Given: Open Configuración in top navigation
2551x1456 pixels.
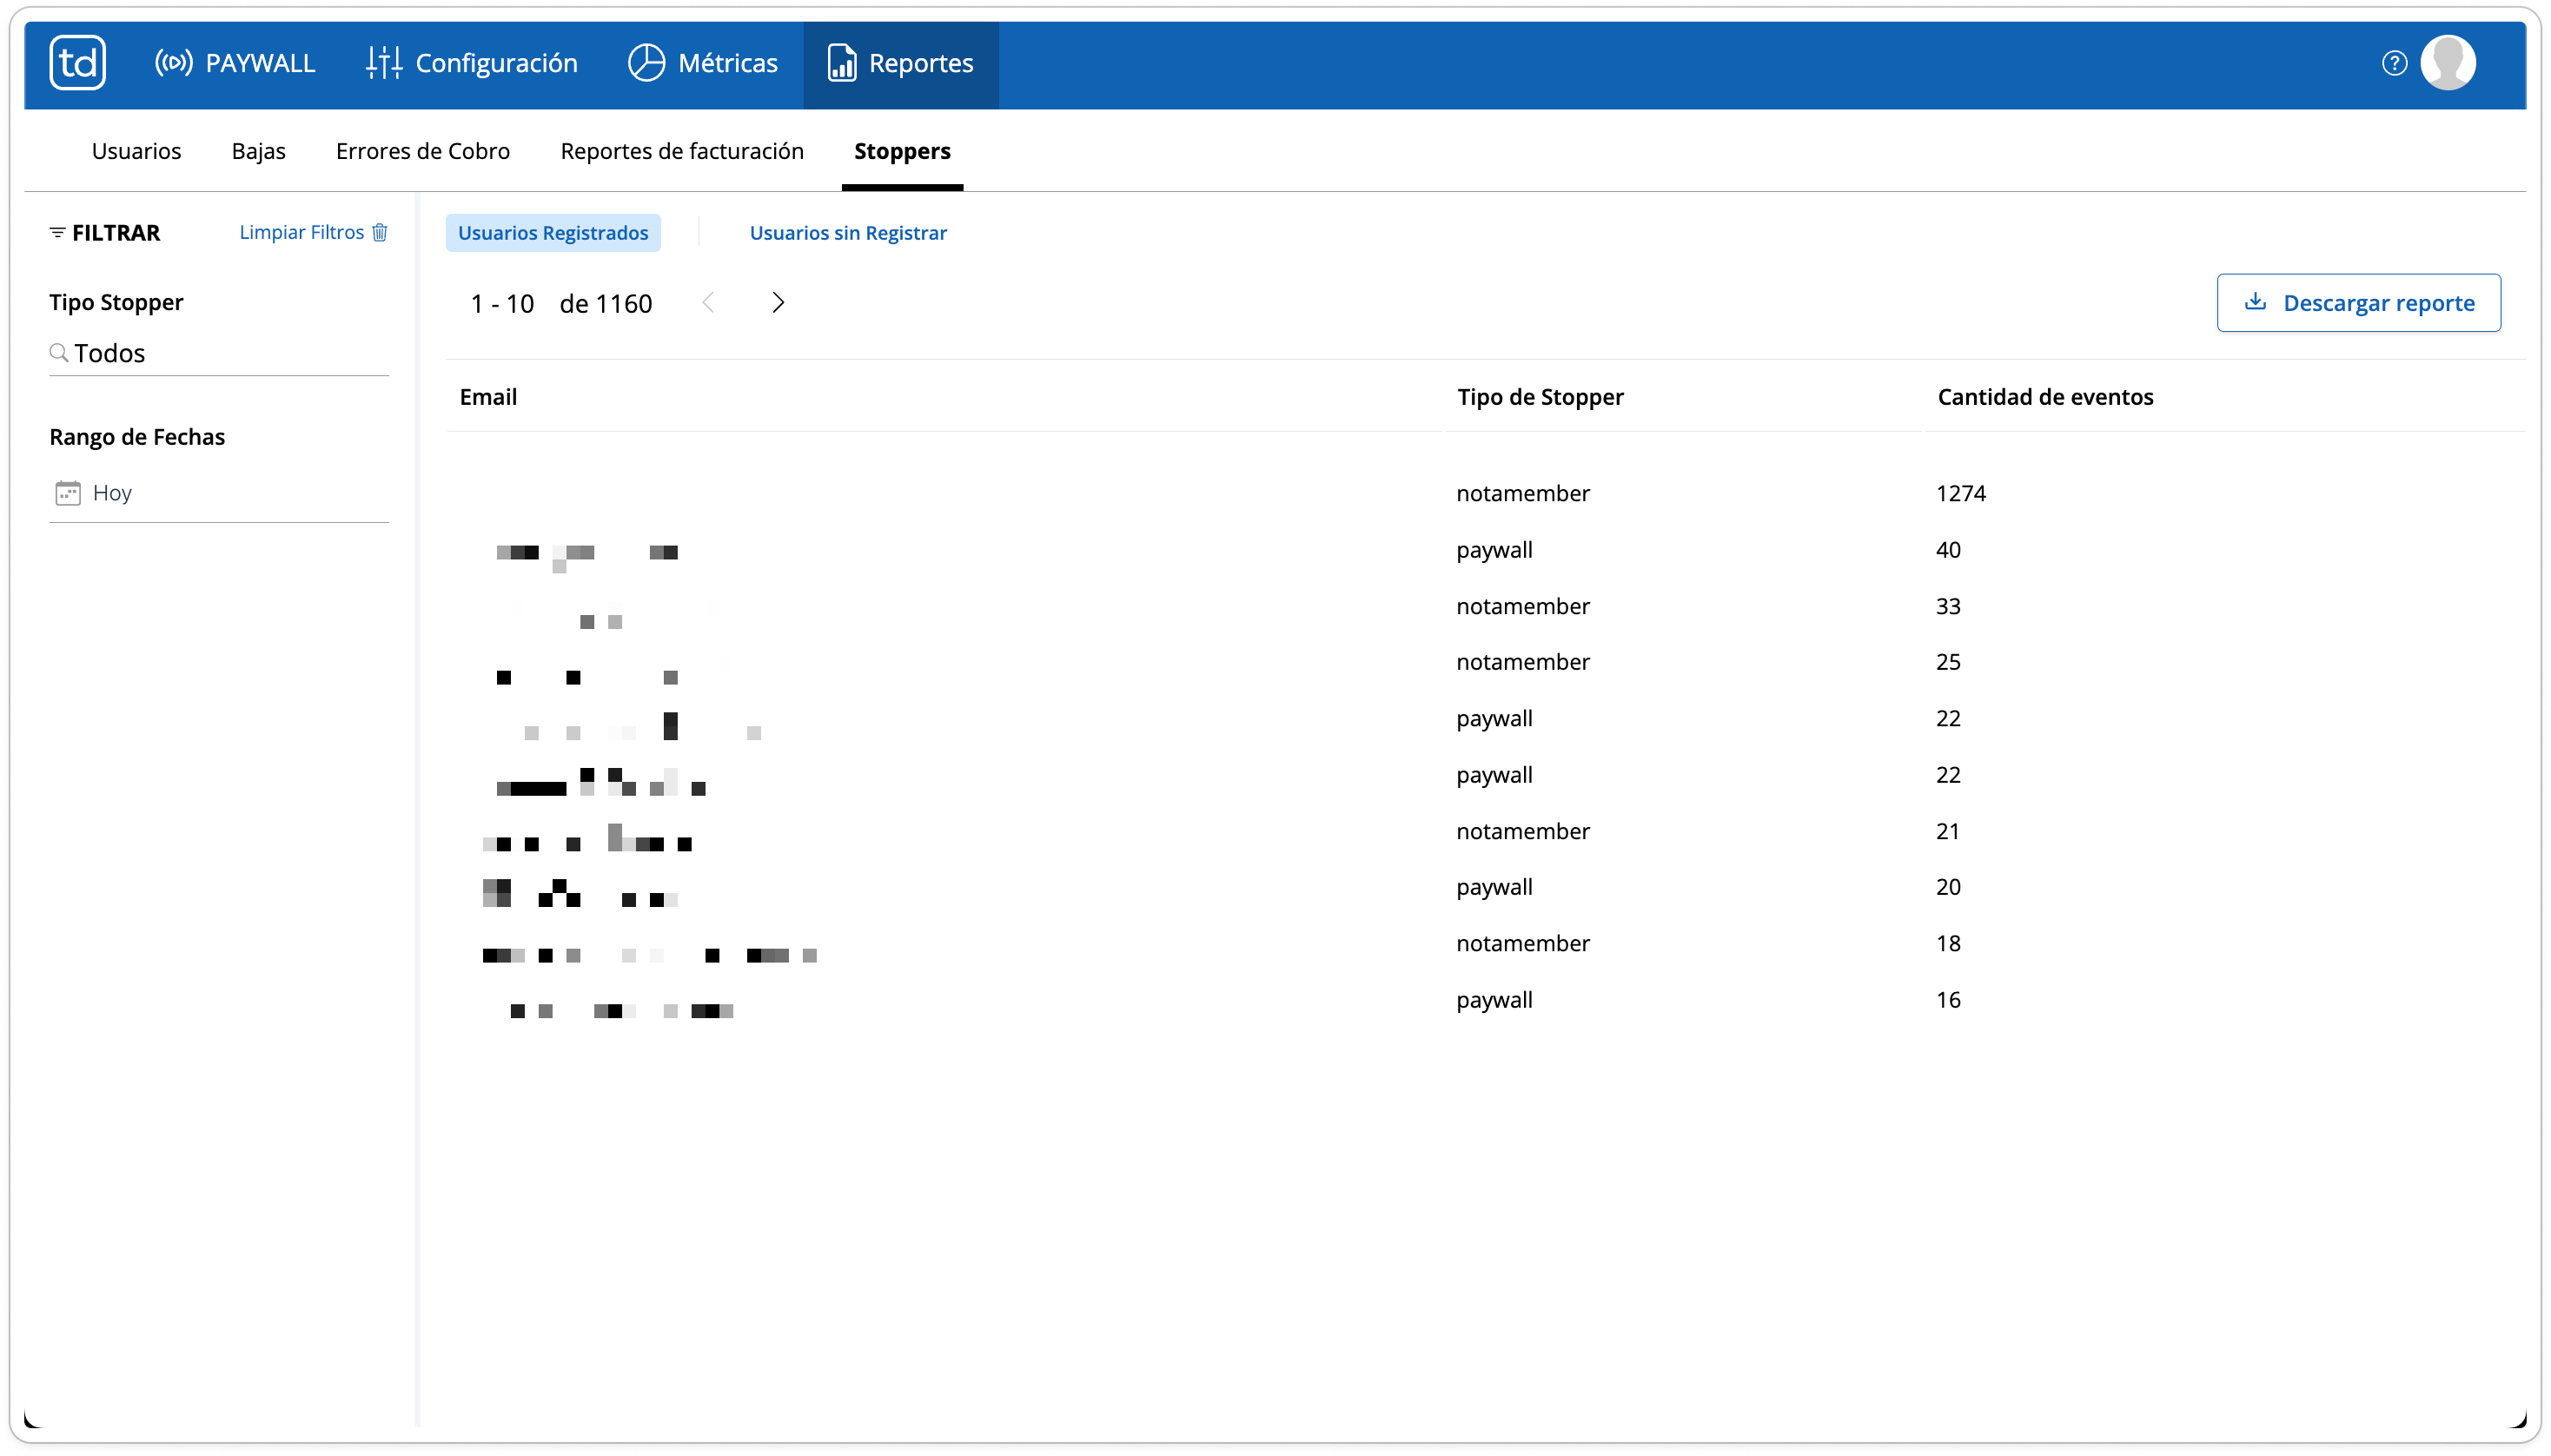Looking at the screenshot, I should pos(472,63).
